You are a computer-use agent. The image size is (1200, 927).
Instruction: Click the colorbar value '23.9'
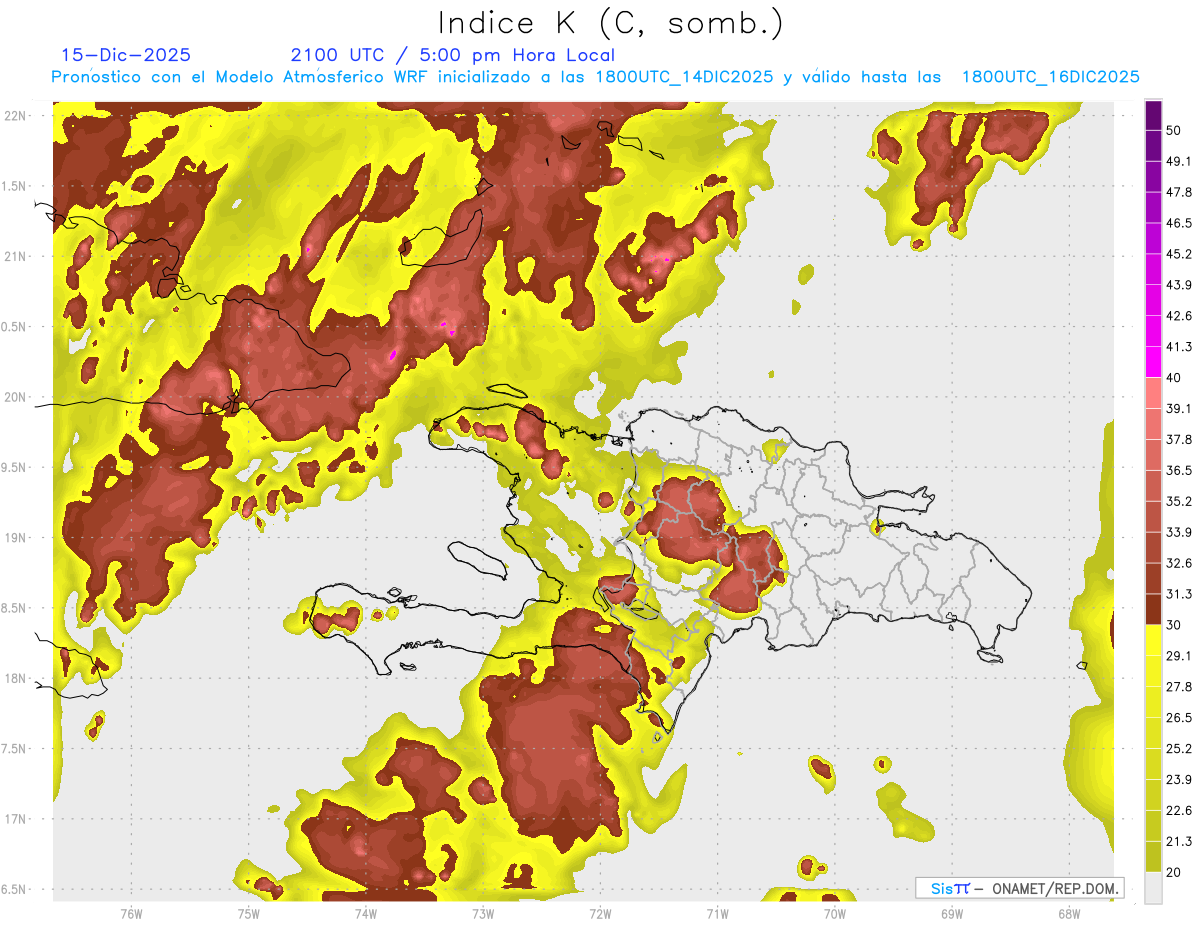click(x=1179, y=779)
